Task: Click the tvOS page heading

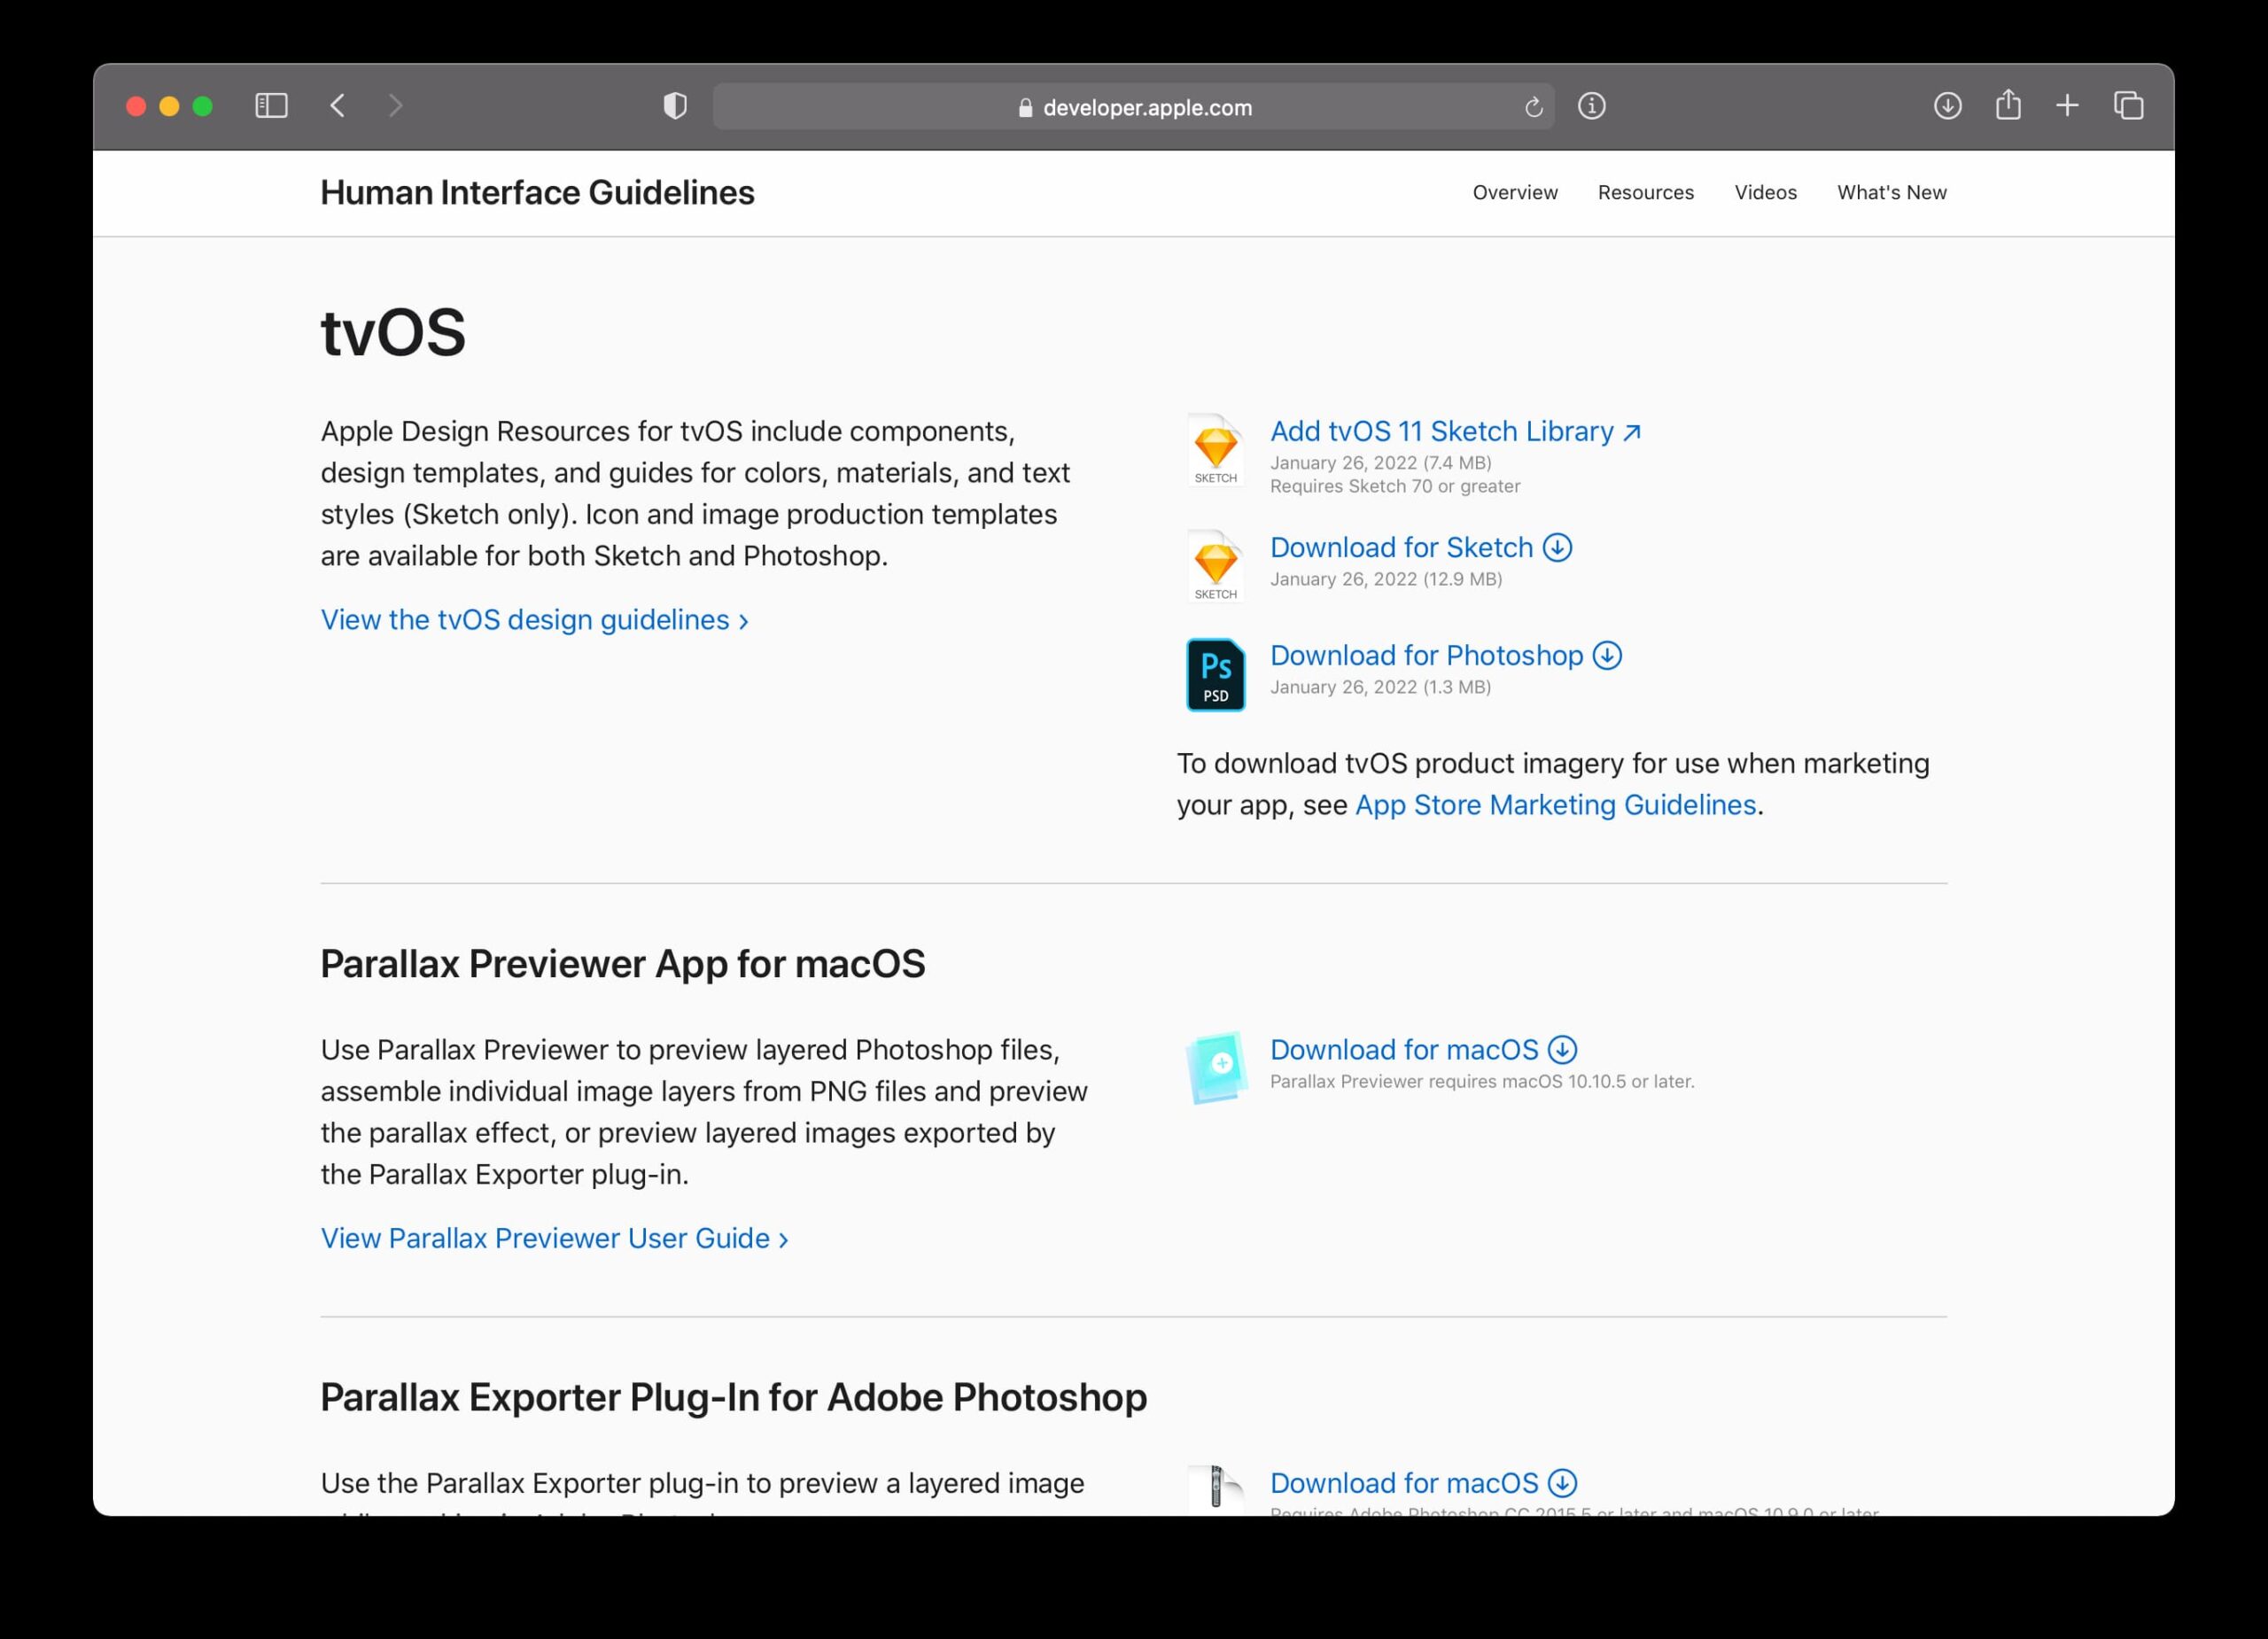Action: tap(393, 333)
